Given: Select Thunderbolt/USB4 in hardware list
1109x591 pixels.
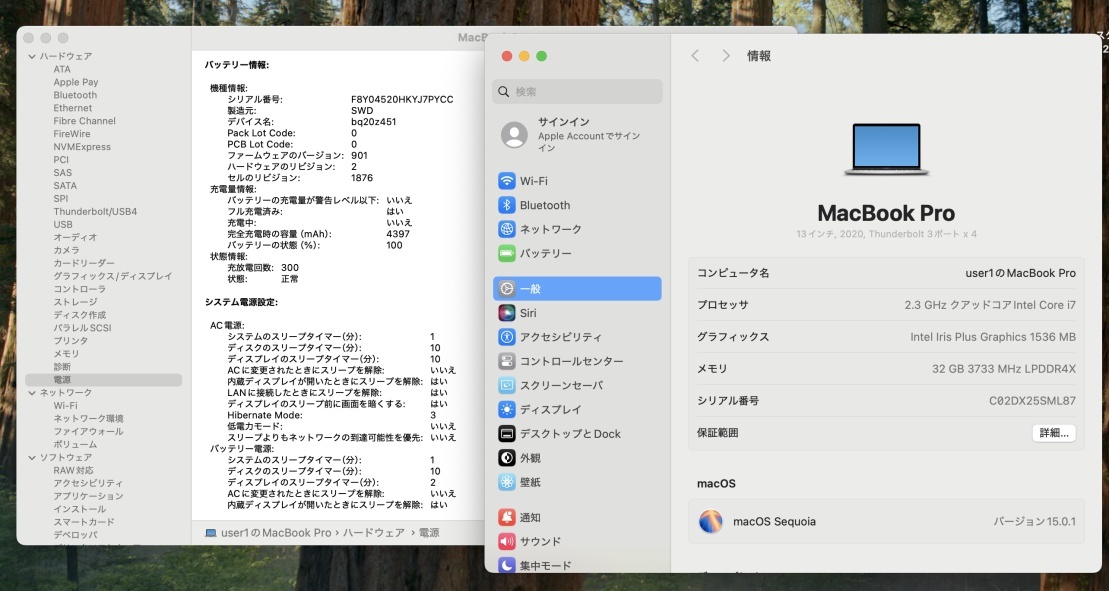Looking at the screenshot, I should click(95, 211).
